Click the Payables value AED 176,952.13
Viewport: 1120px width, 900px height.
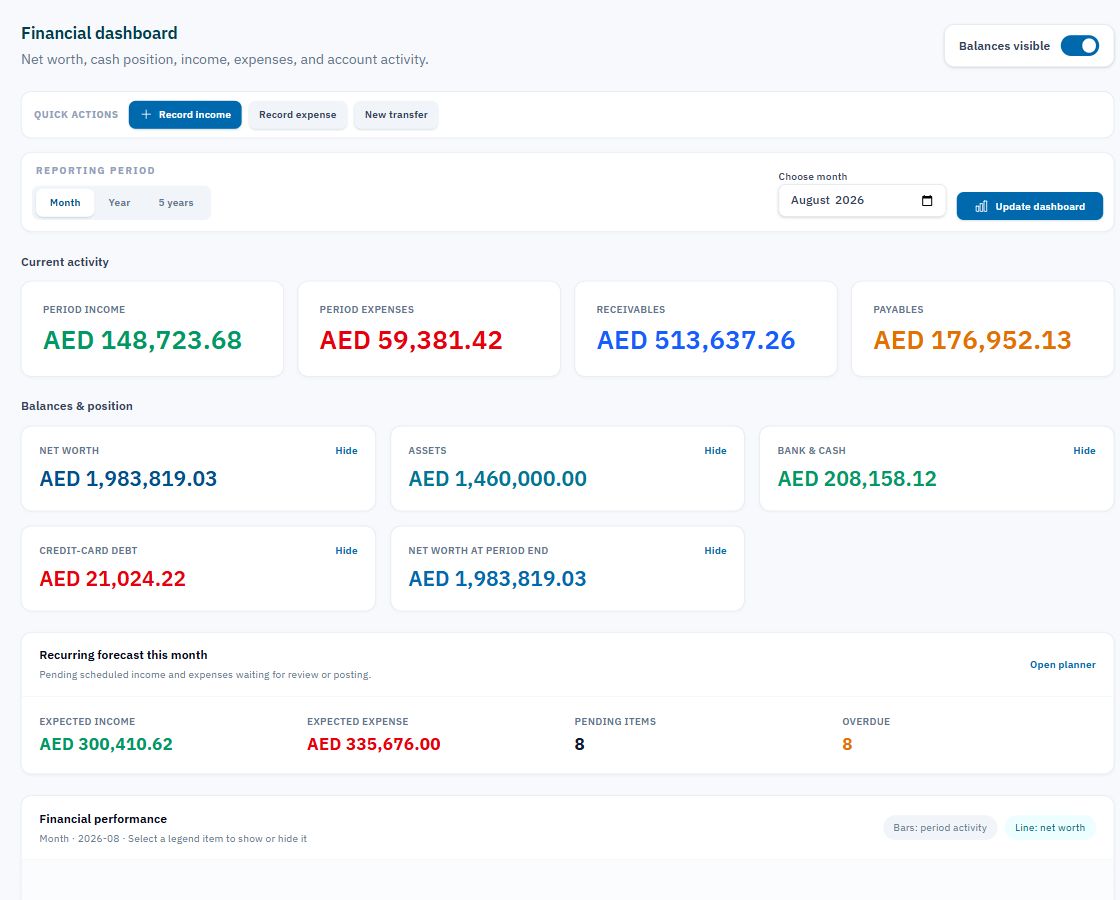click(x=972, y=341)
